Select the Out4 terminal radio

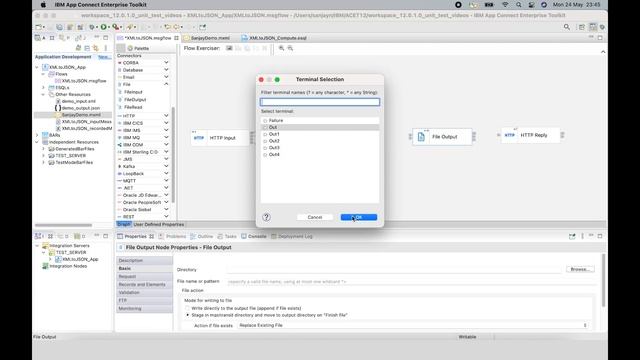click(265, 155)
